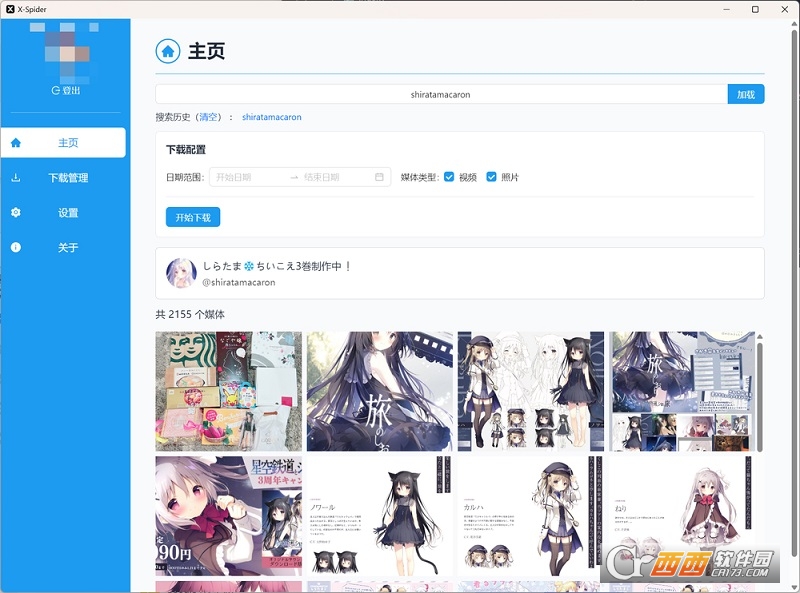The height and width of the screenshot is (593, 800).
Task: Open the ノワール character profile thumbnail
Action: (380, 516)
